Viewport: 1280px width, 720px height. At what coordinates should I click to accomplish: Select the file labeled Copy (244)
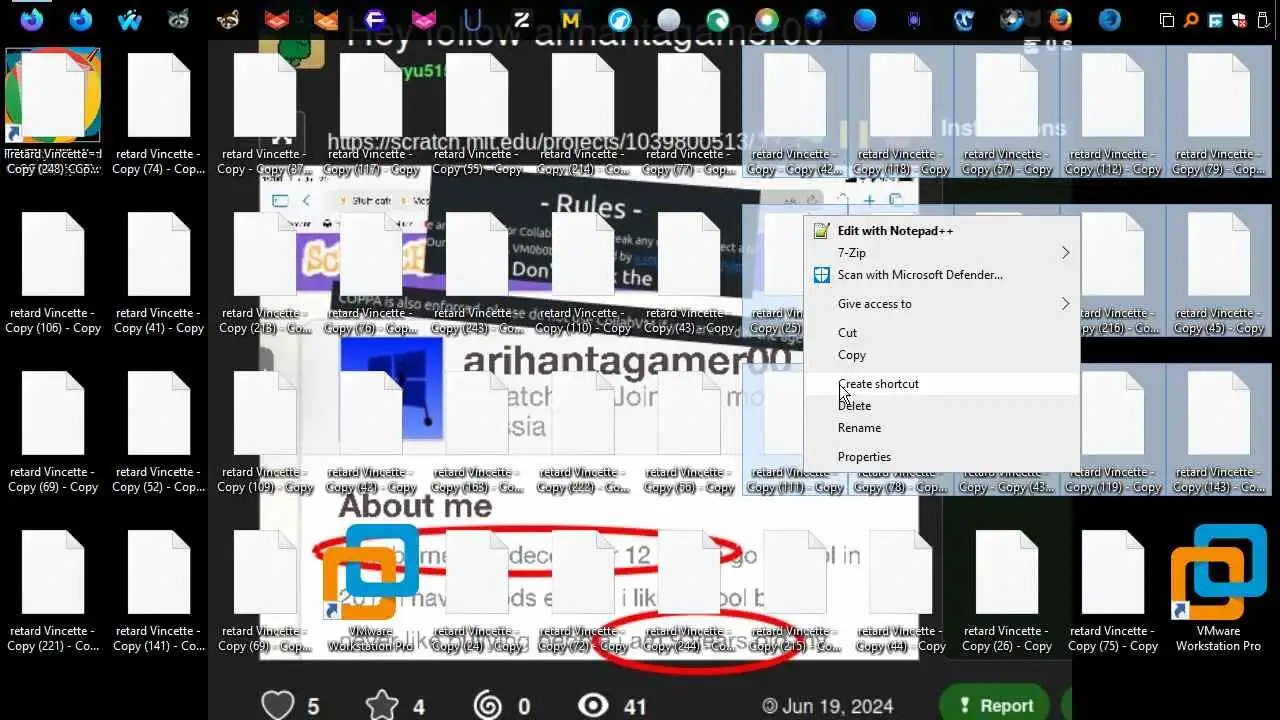click(689, 590)
